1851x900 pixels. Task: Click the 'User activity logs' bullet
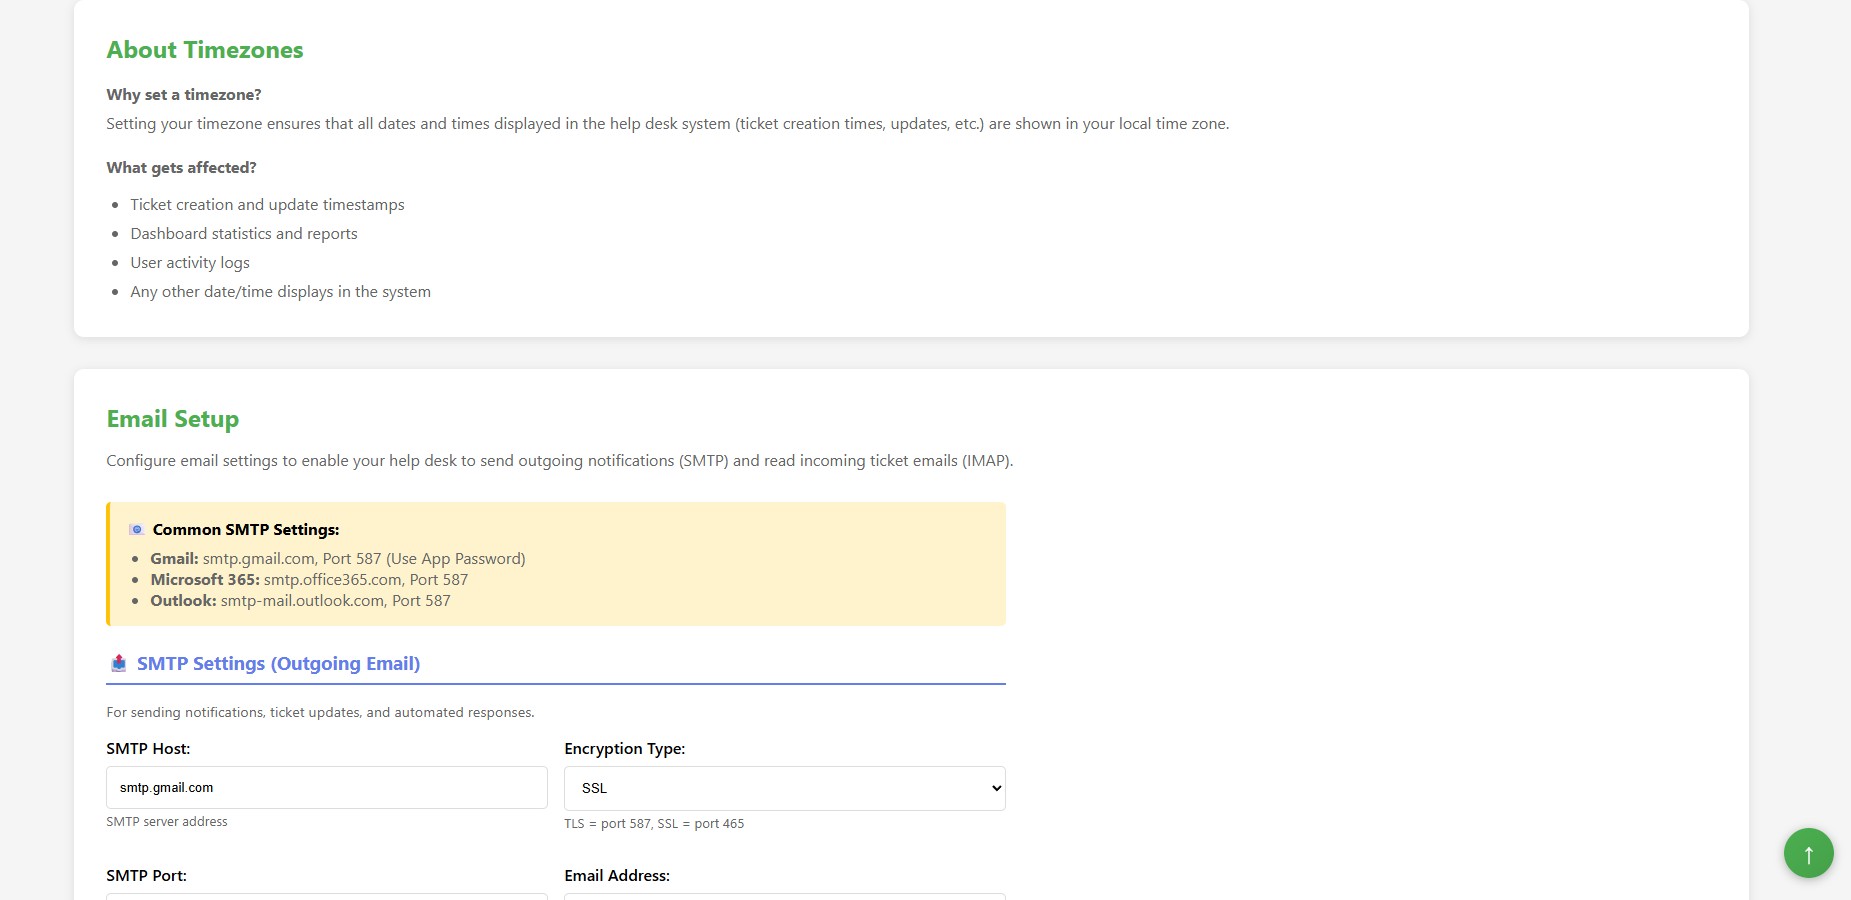190,262
